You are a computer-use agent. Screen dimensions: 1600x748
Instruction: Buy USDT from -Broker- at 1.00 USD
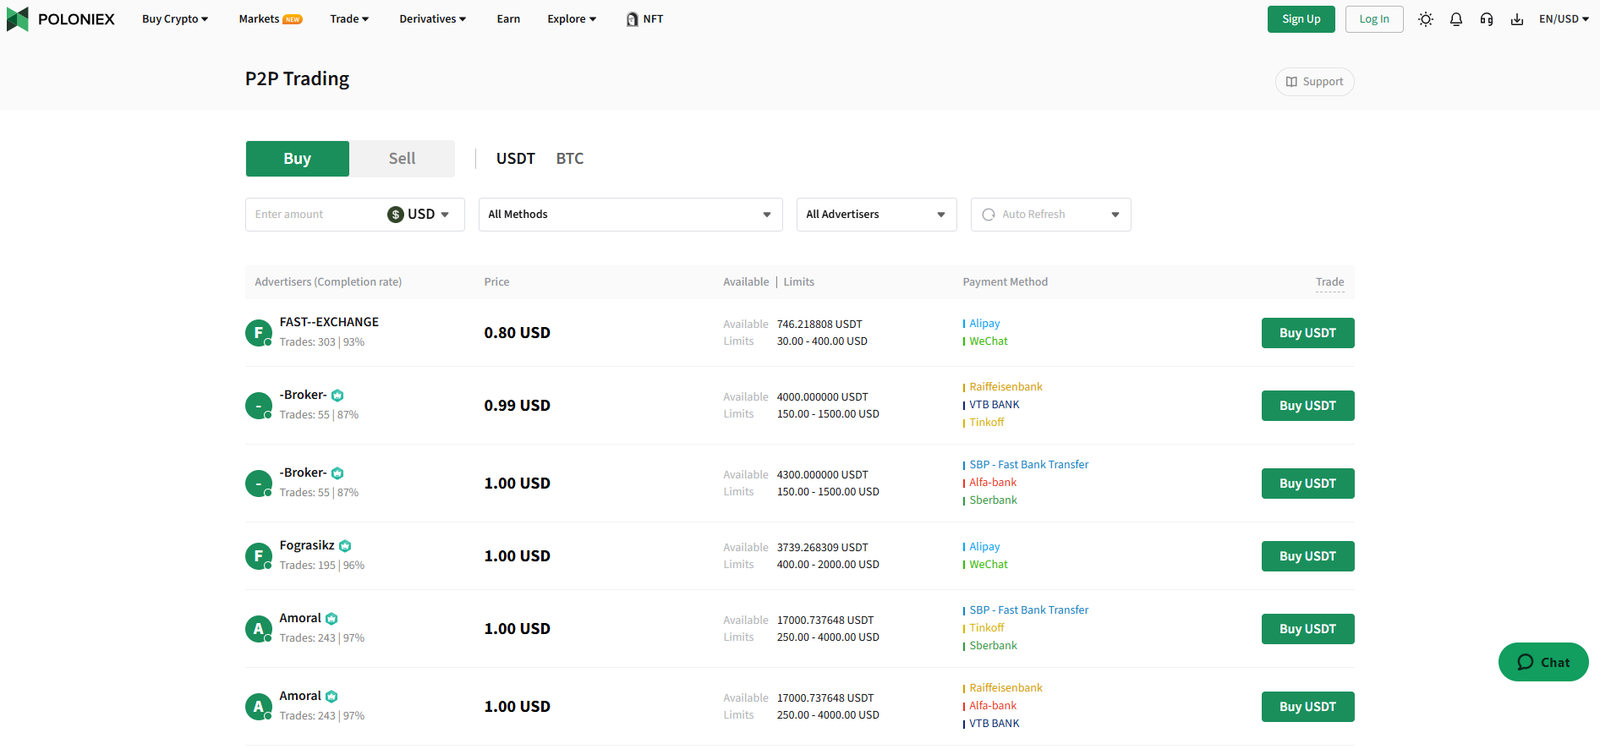click(x=1308, y=483)
